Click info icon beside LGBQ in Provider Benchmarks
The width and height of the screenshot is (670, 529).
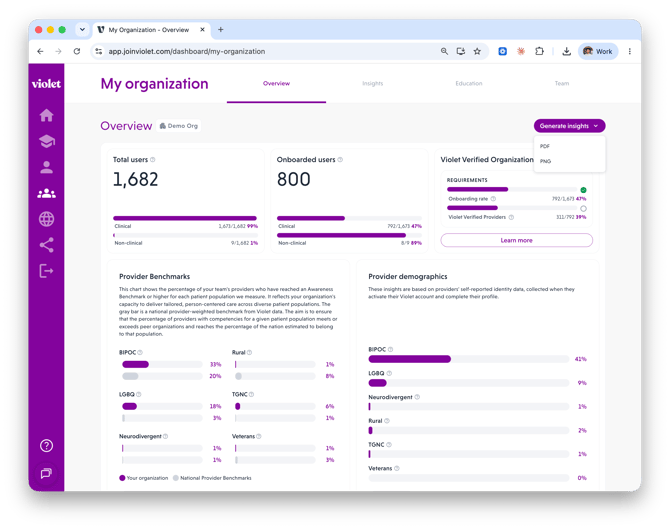click(139, 394)
